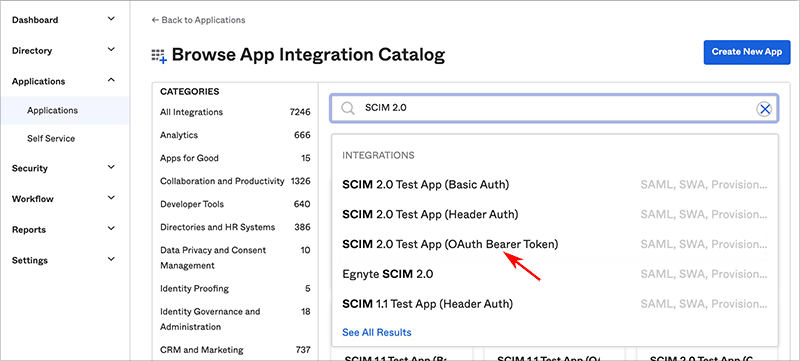Expand the Dashboard menu chevron
Image resolution: width=800 pixels, height=361 pixels.
click(x=111, y=19)
